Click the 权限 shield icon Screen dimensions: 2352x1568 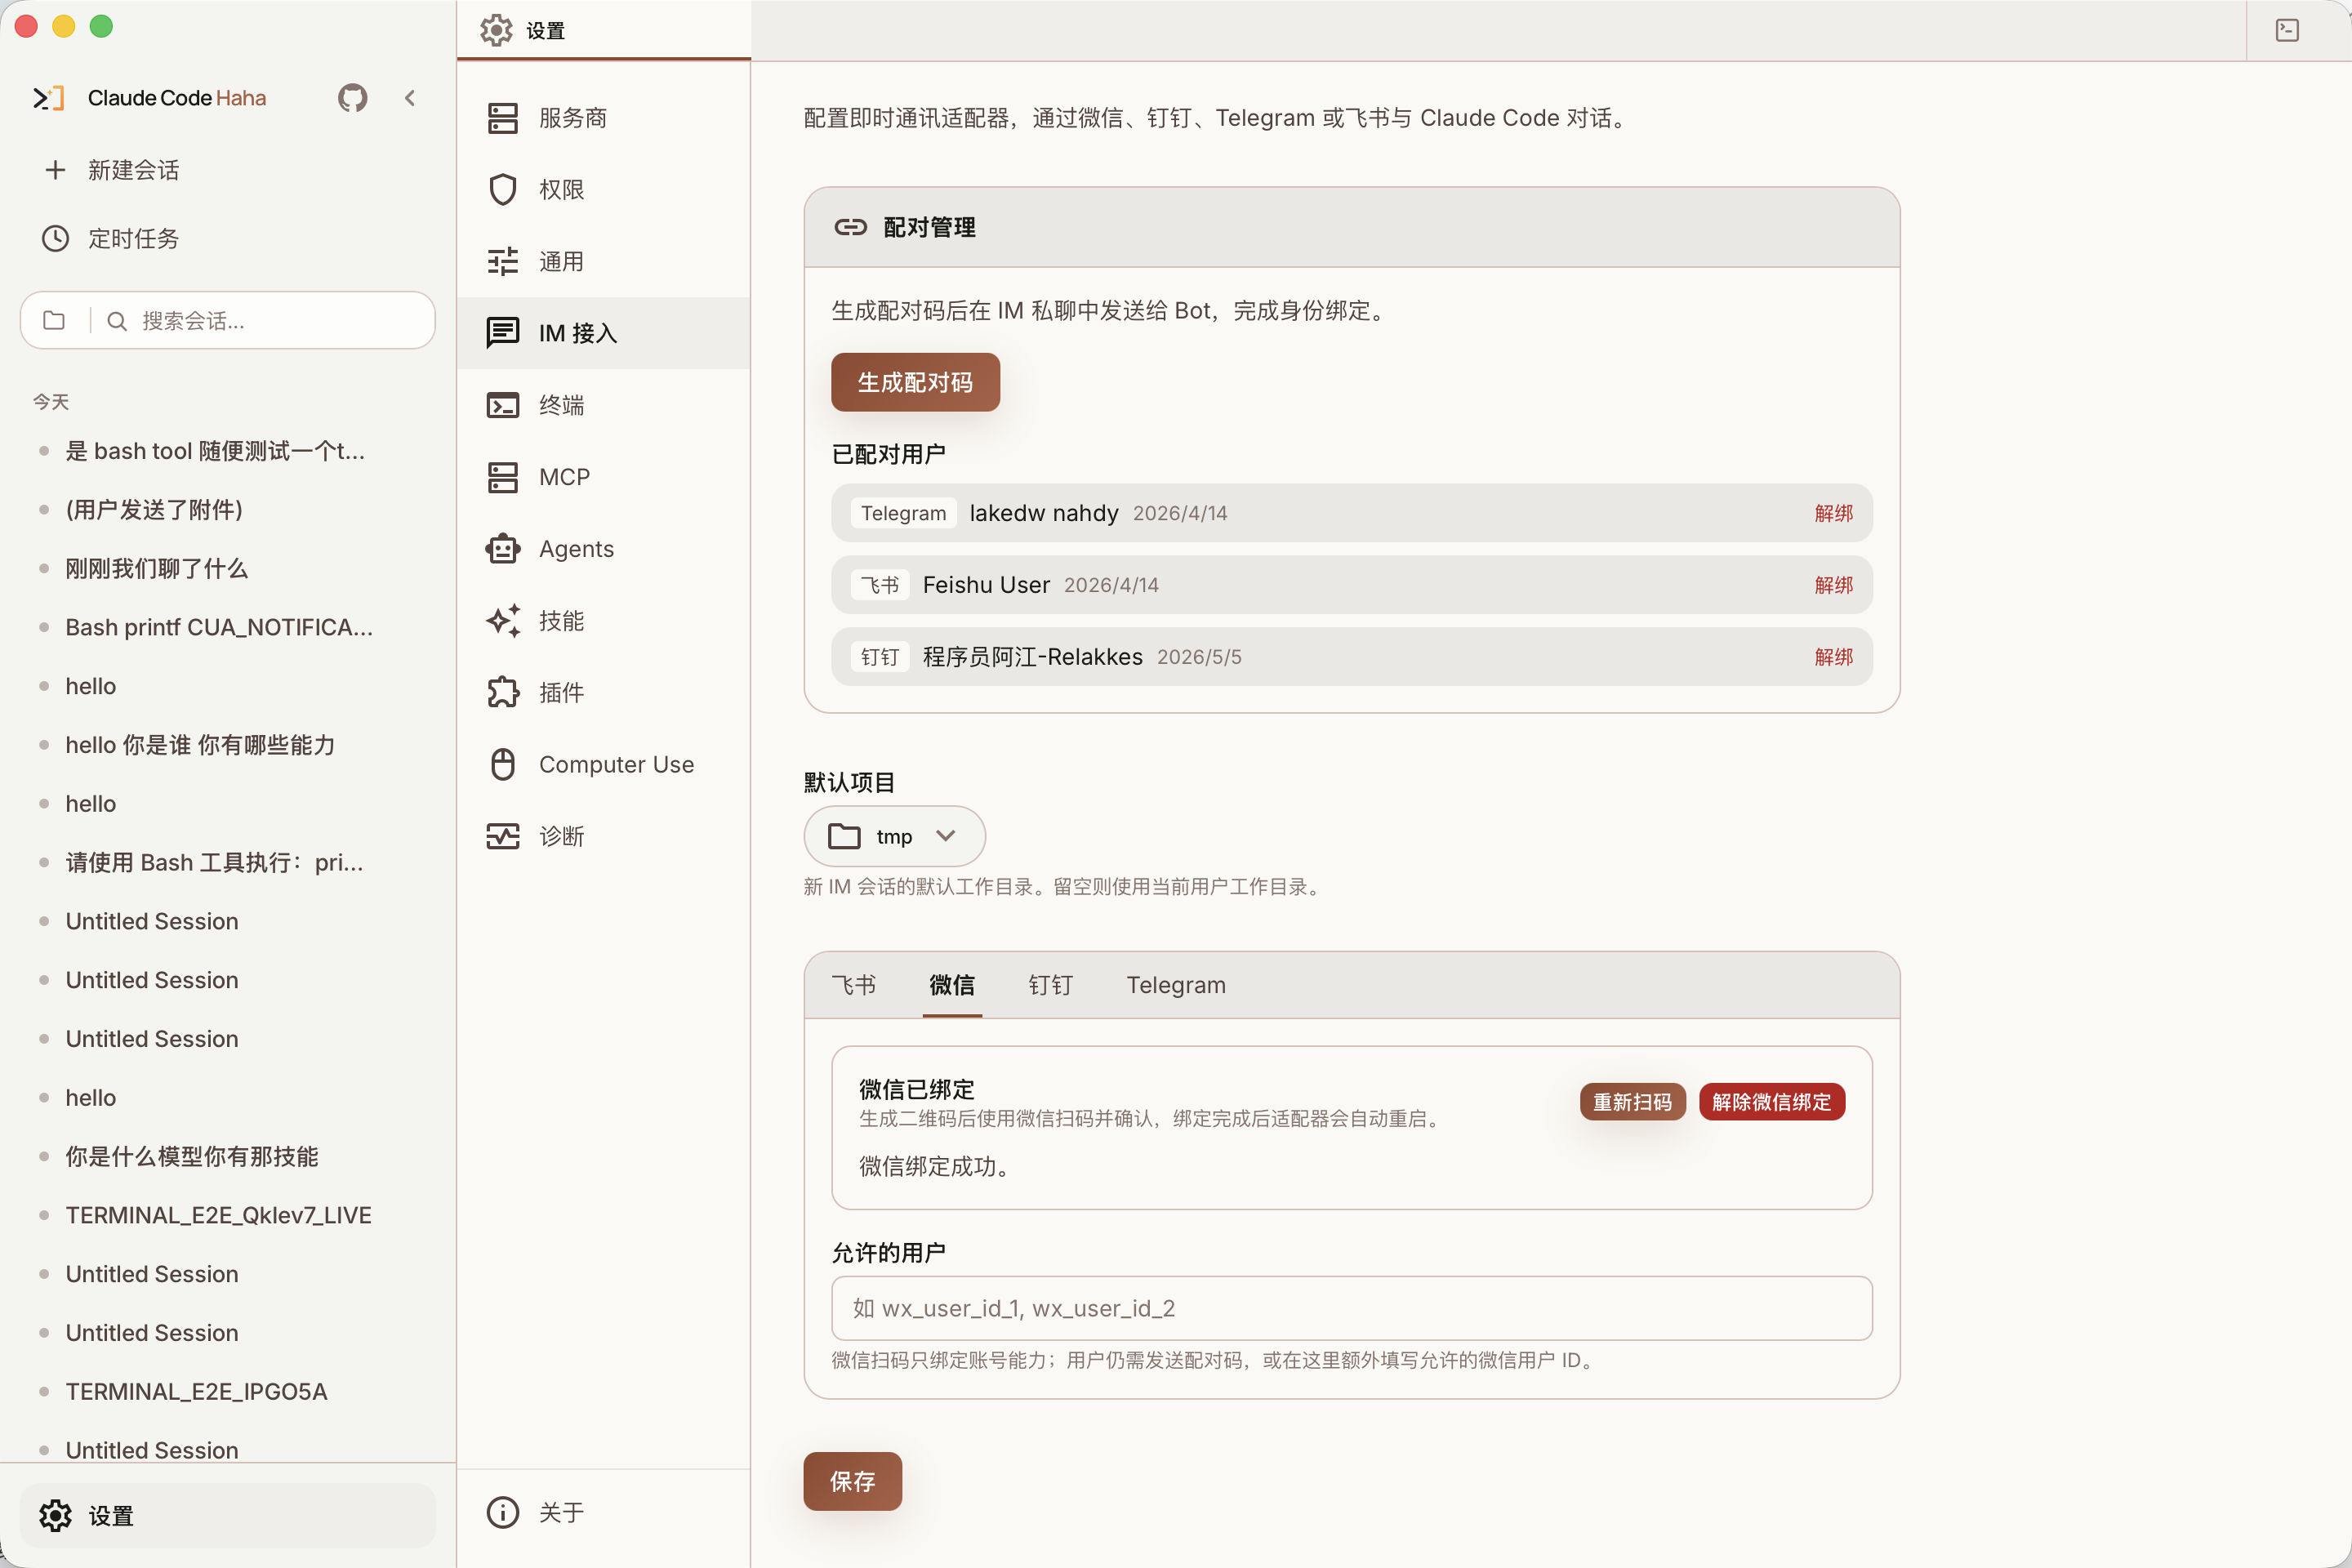click(502, 189)
